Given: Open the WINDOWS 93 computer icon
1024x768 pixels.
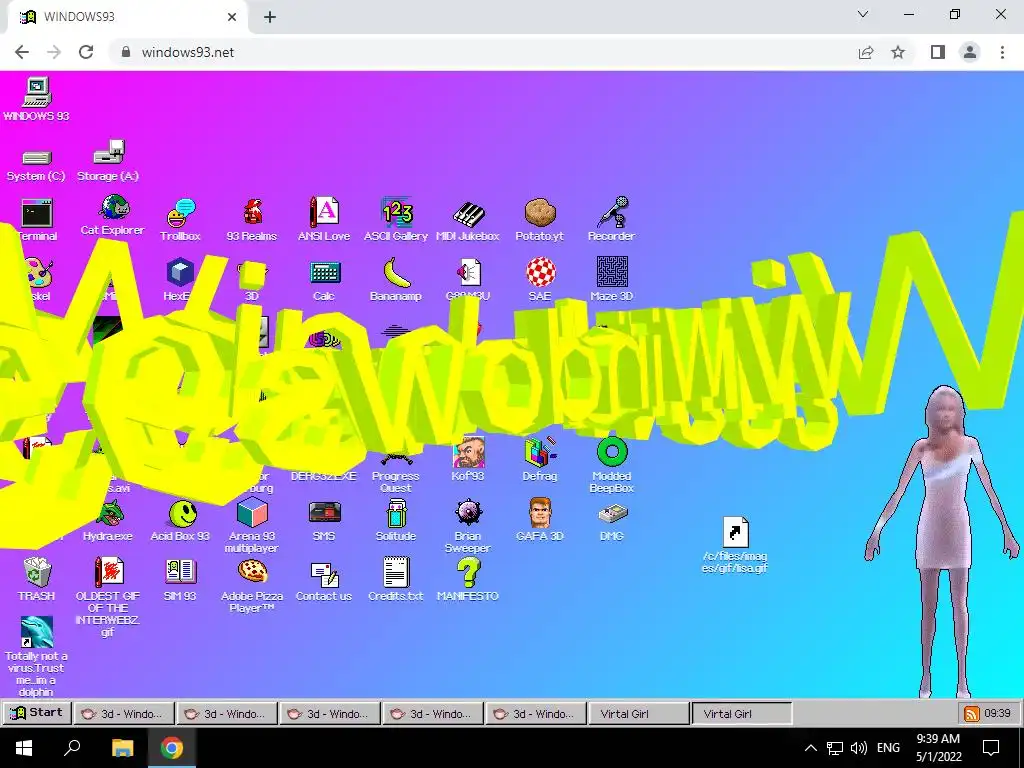Looking at the screenshot, I should click(x=37, y=92).
